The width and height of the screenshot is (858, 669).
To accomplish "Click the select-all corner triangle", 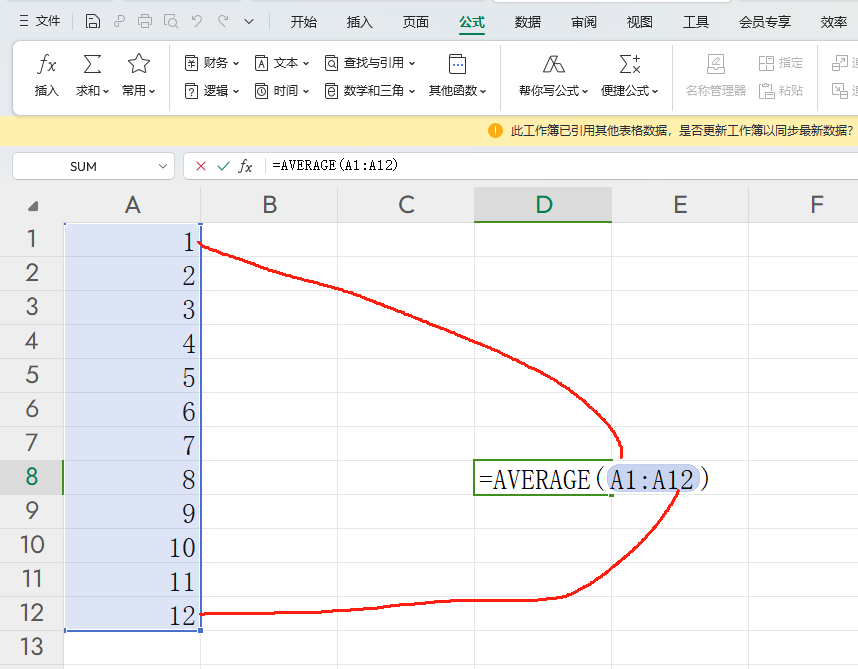I will coord(33,206).
